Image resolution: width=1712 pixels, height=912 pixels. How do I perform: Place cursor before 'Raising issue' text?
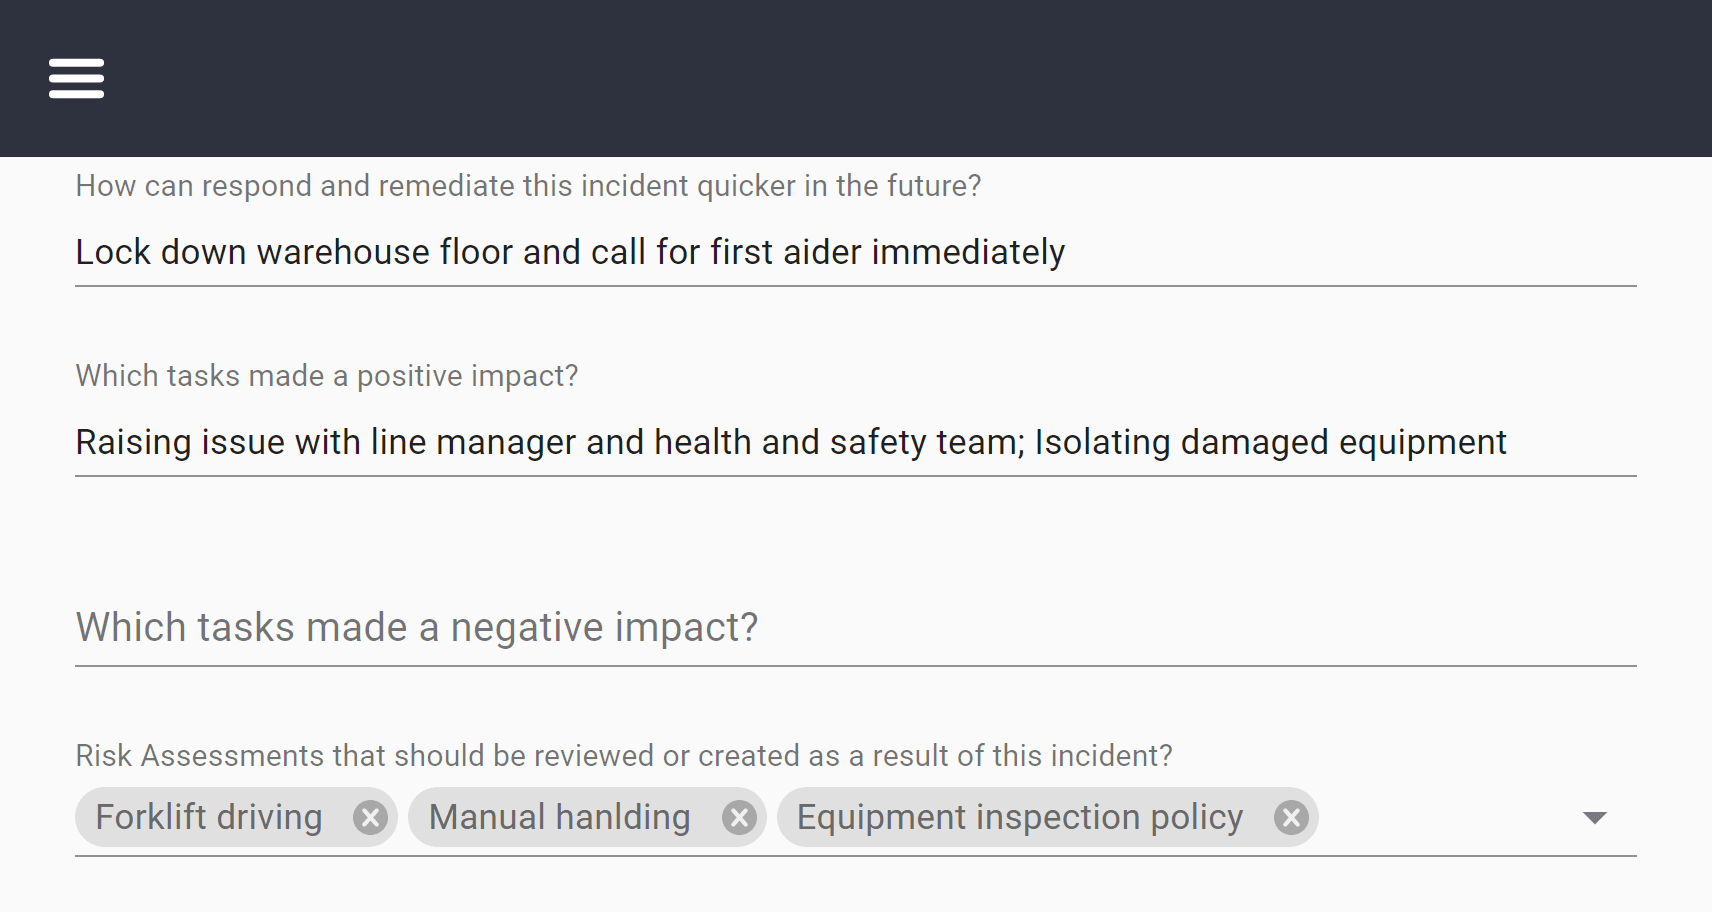click(x=76, y=442)
